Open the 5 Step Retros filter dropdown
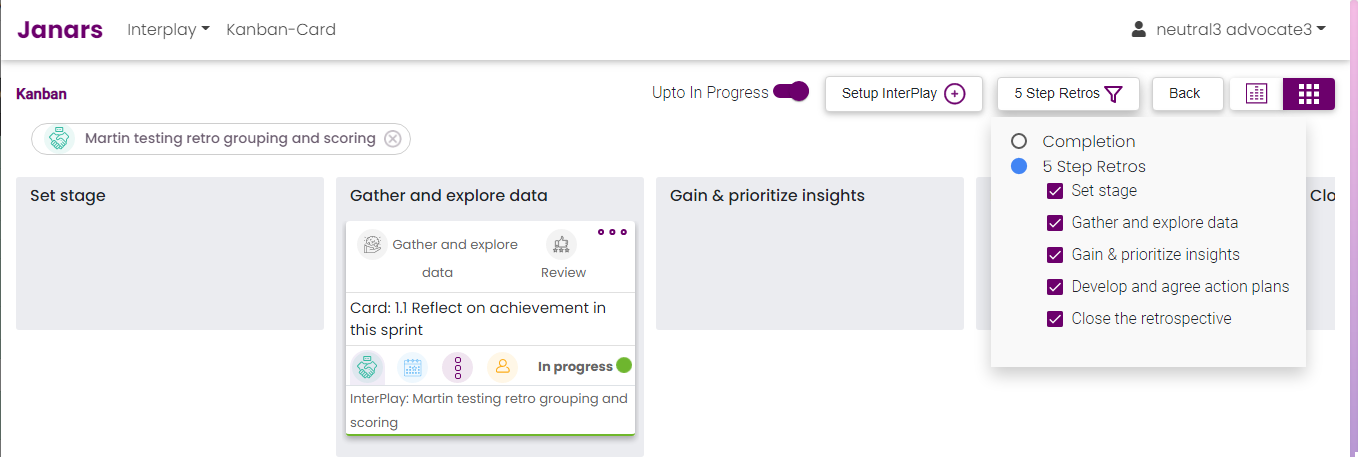The image size is (1360, 457). (x=1069, y=94)
